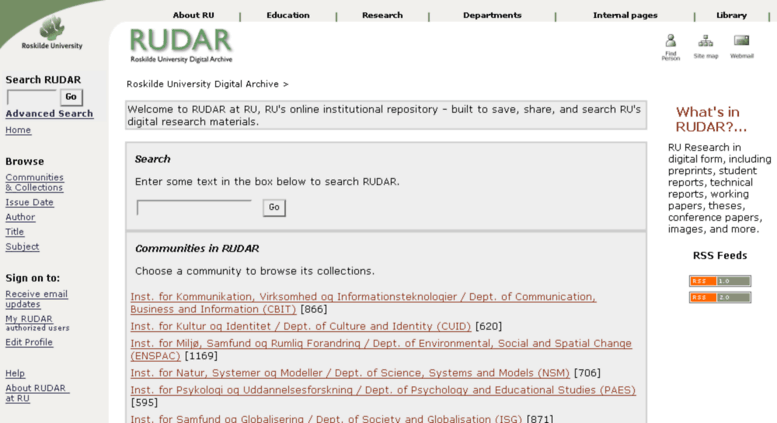Open the Departments menu
The width and height of the screenshot is (777, 423).
point(492,15)
